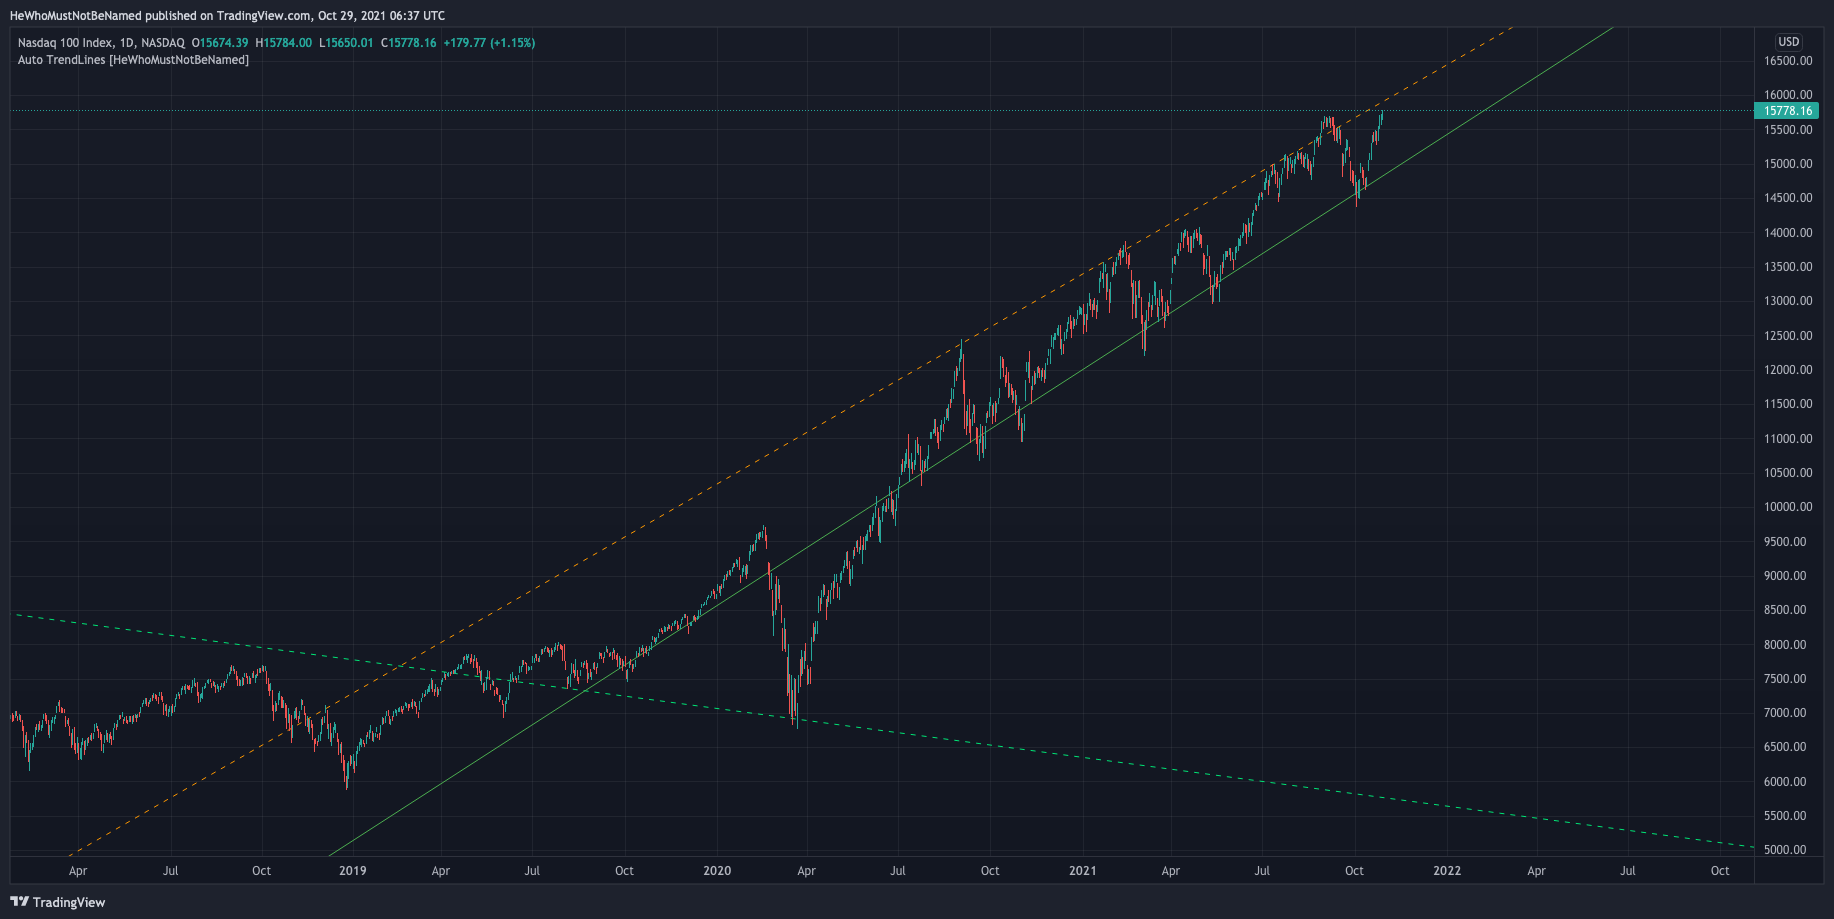The image size is (1834, 919).
Task: Click the low value L15650.01
Action: 346,43
